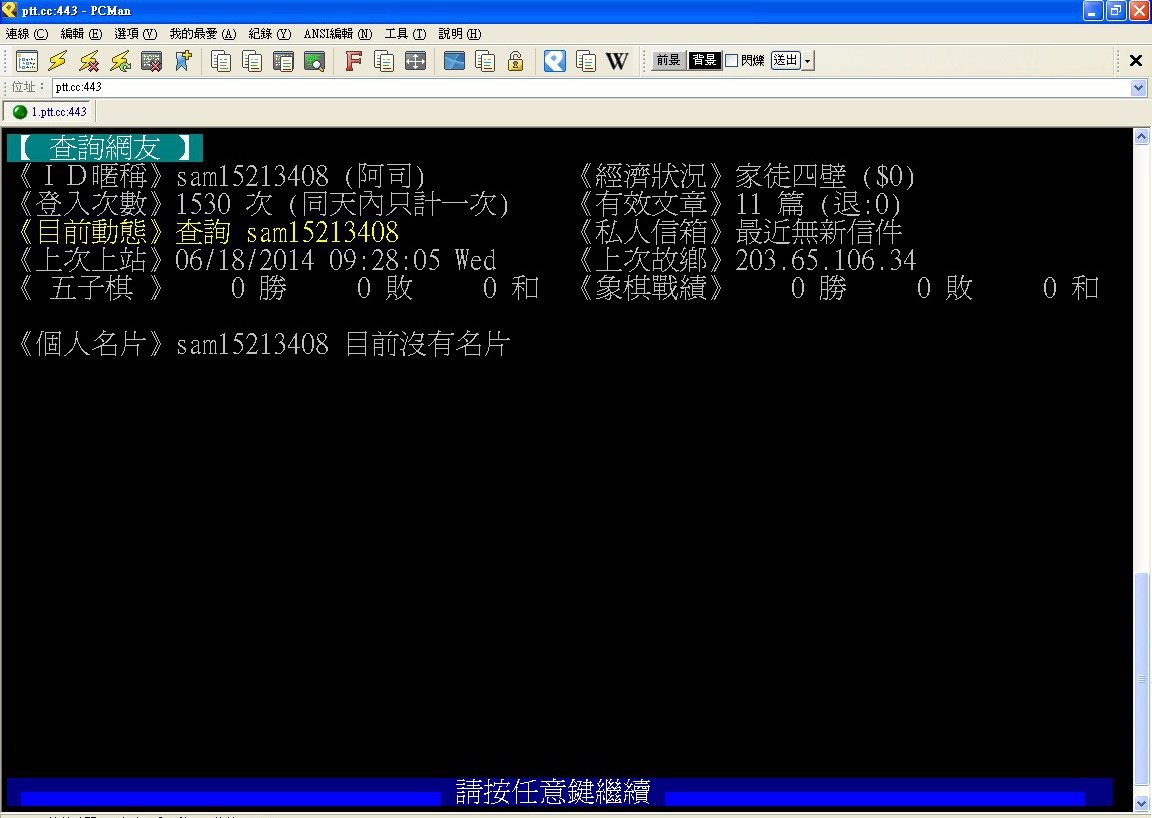
Task: Toggle the 閃爍 blink checkbox
Action: tap(732, 60)
